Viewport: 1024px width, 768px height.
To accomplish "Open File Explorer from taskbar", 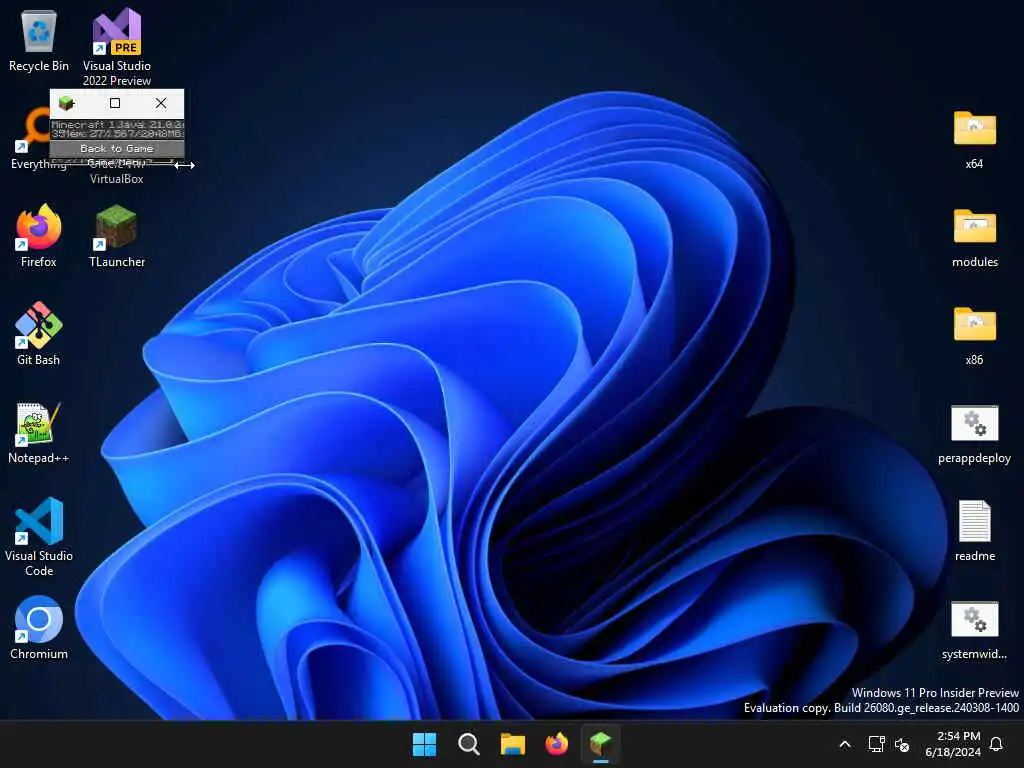I will point(513,744).
